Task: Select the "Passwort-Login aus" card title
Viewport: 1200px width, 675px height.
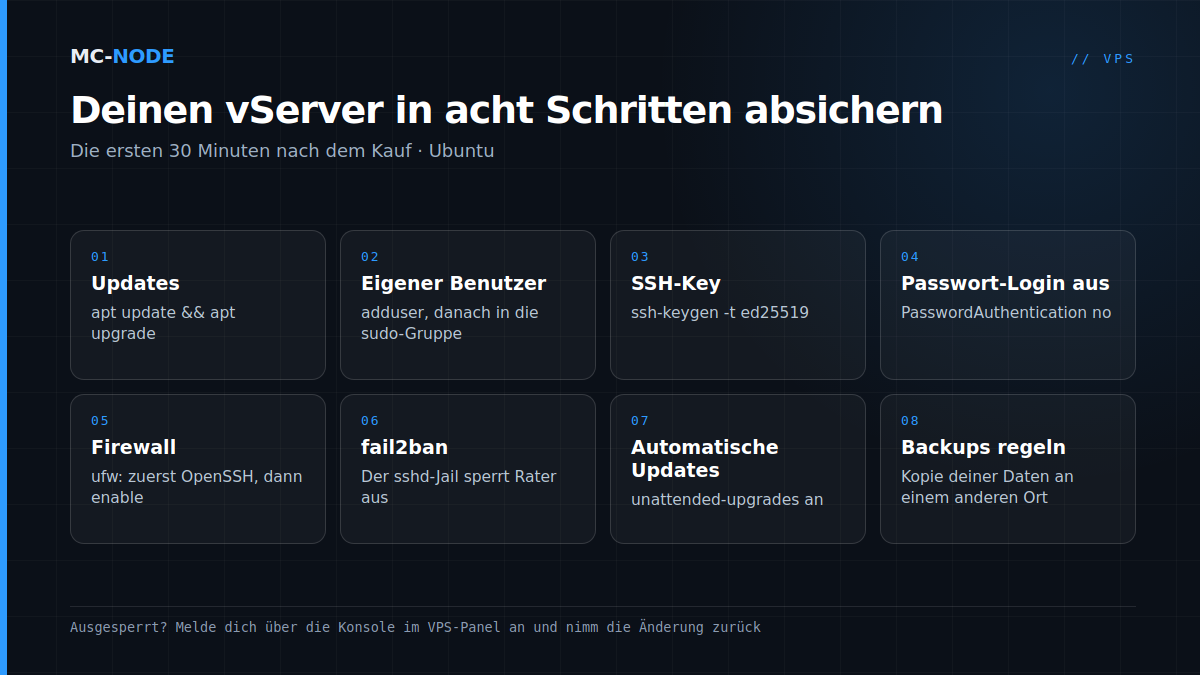Action: [x=1005, y=283]
